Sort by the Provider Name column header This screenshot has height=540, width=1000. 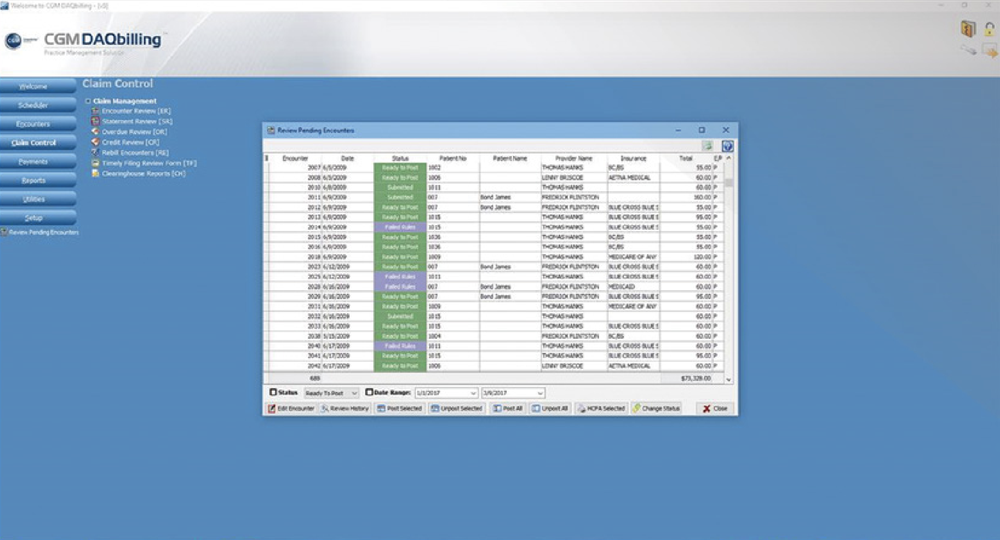(x=574, y=158)
